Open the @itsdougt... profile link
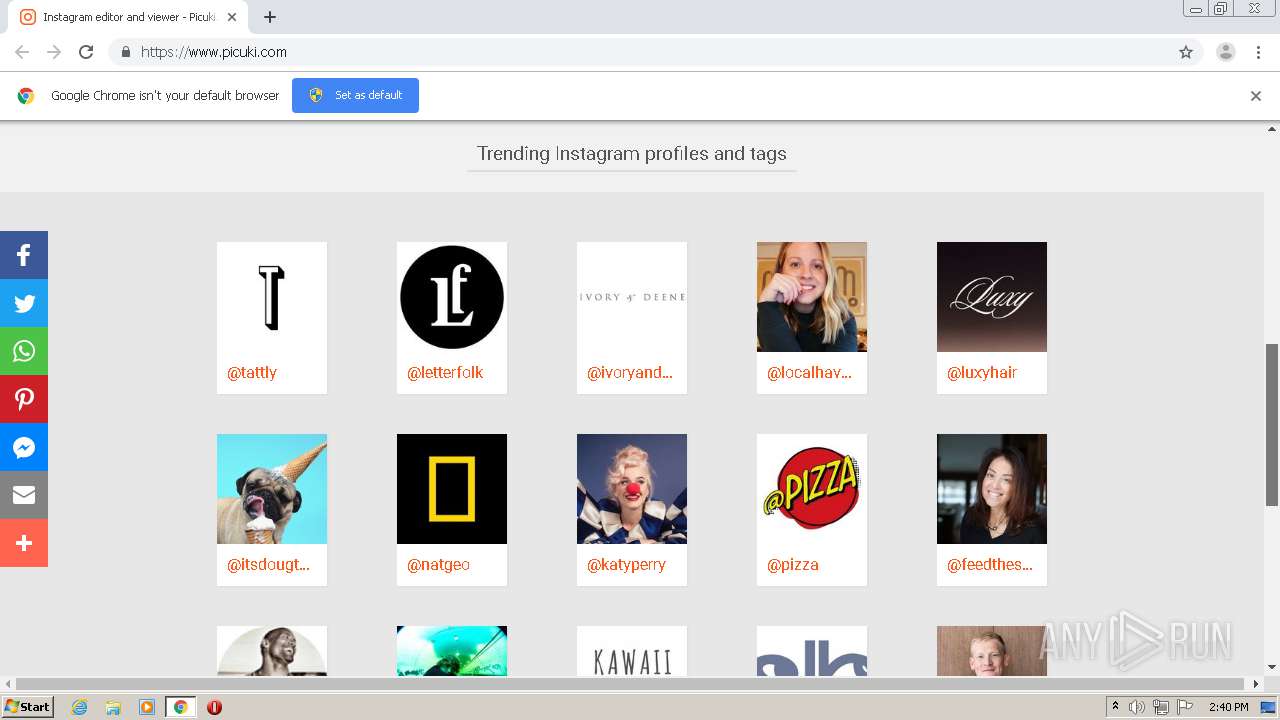Viewport: 1280px width, 720px height. click(269, 564)
